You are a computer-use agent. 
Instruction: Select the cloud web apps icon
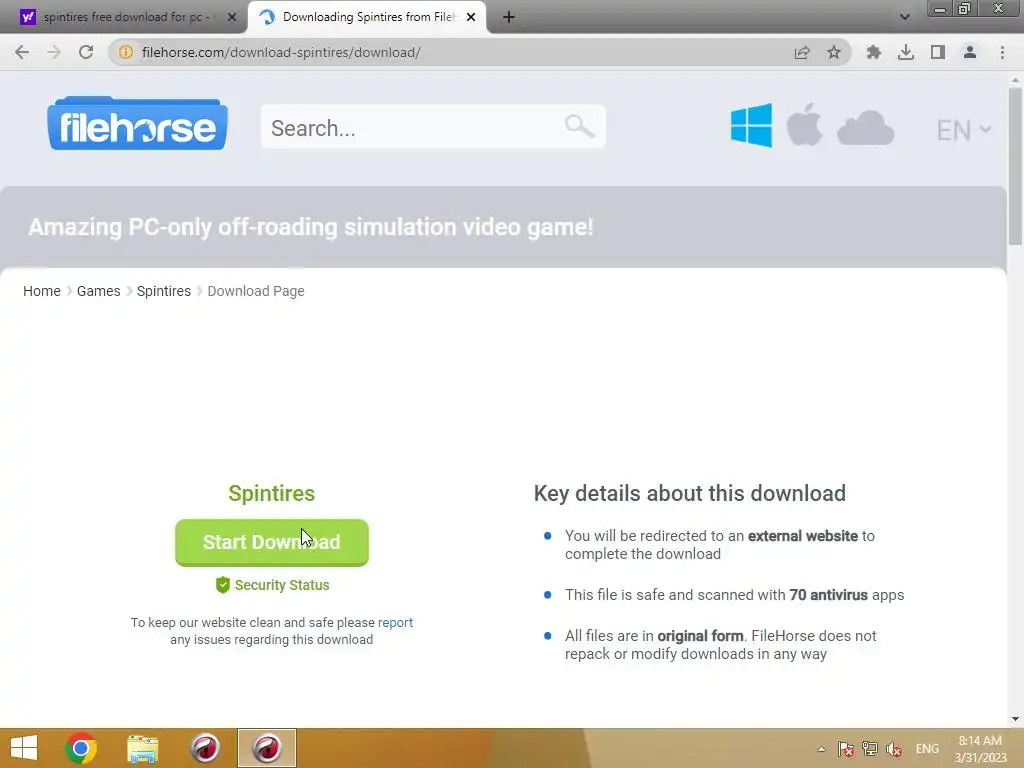865,128
